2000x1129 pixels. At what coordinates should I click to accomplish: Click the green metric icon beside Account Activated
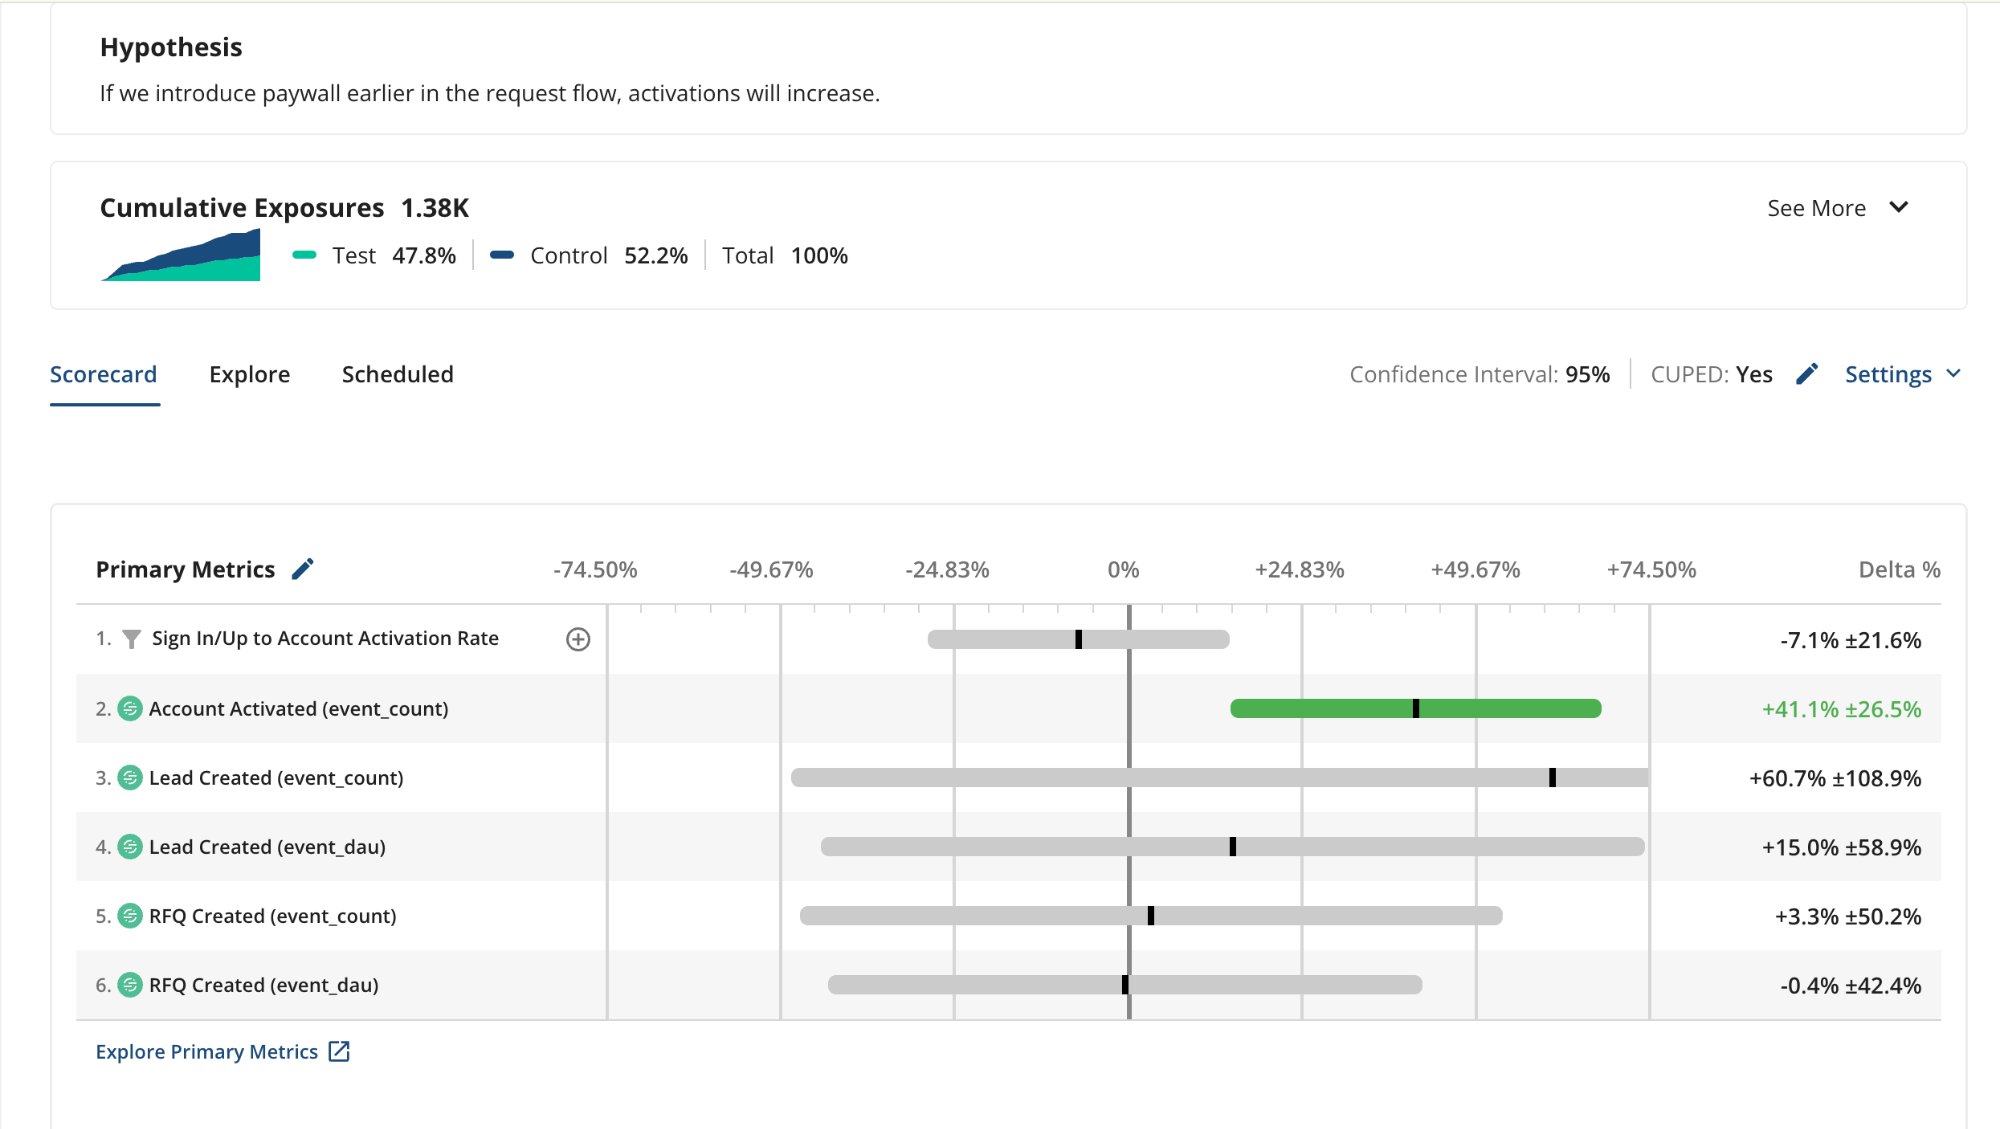point(130,708)
